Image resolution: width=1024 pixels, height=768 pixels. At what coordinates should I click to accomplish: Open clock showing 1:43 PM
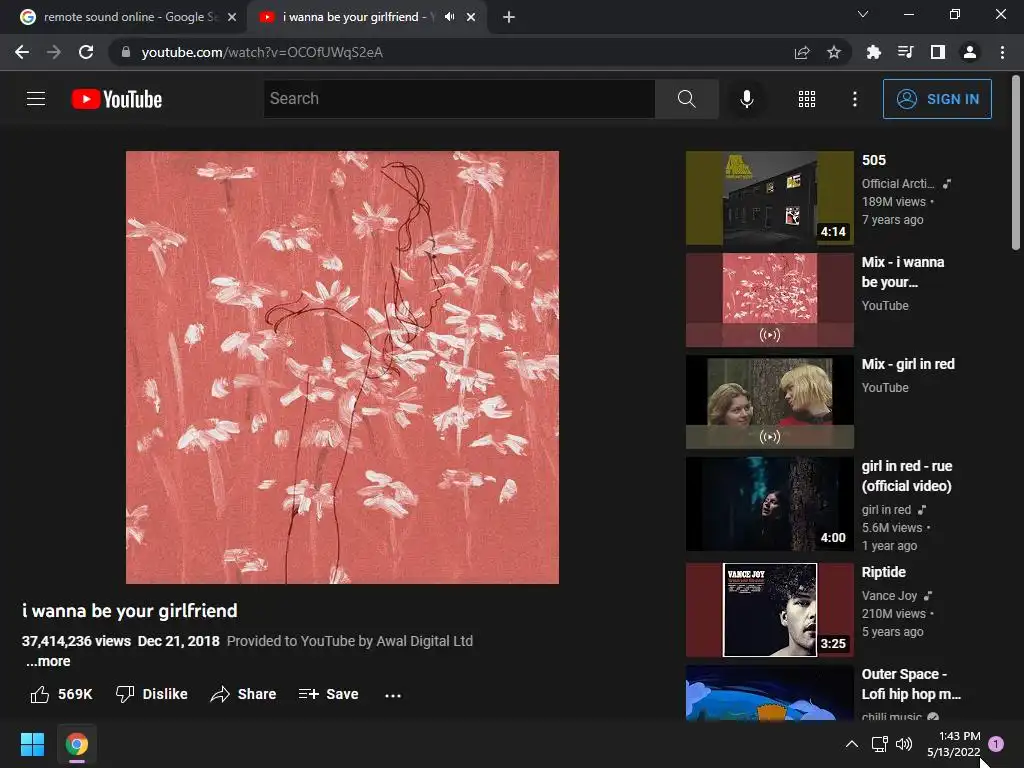(x=953, y=744)
